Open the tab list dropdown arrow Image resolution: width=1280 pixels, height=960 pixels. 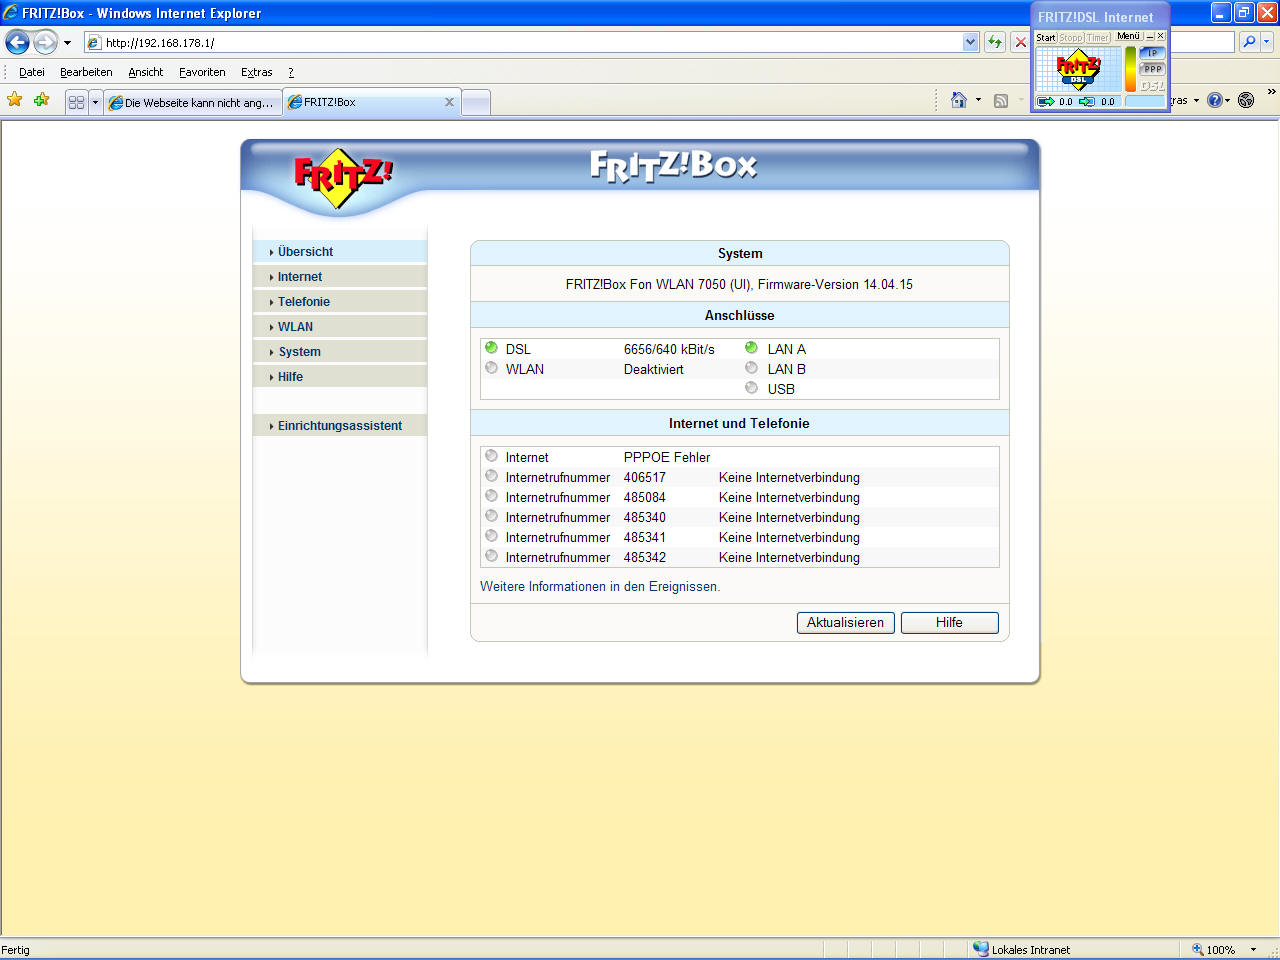[95, 102]
